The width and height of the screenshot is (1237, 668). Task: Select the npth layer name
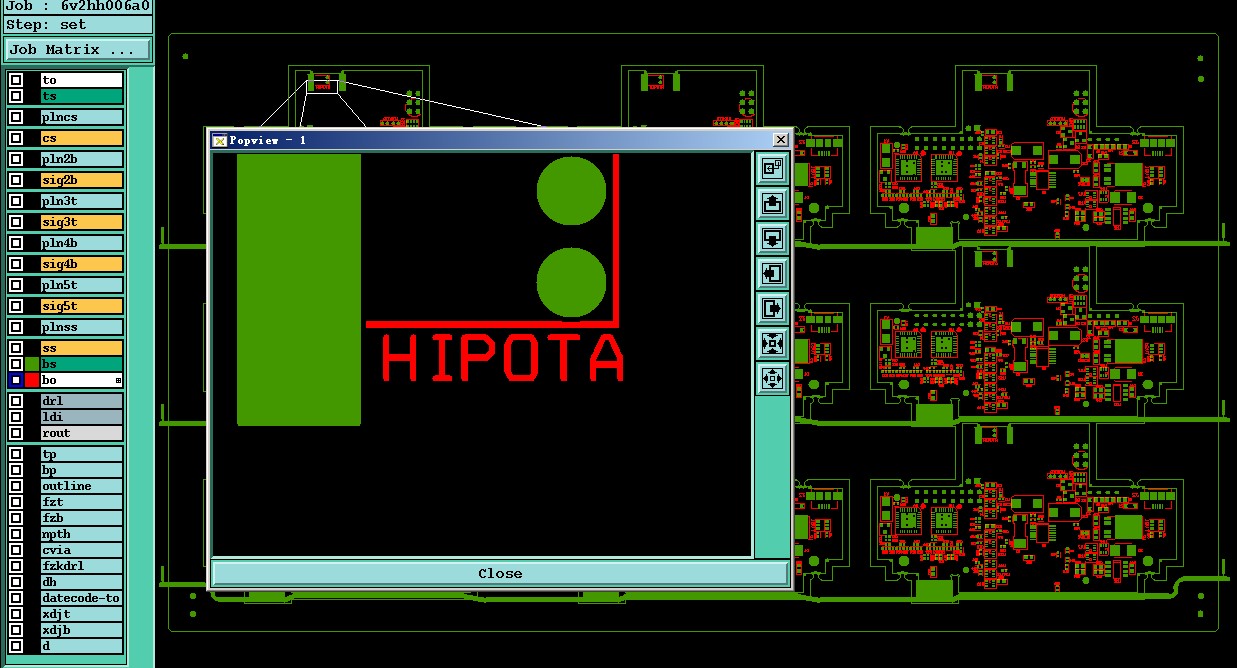click(82, 534)
